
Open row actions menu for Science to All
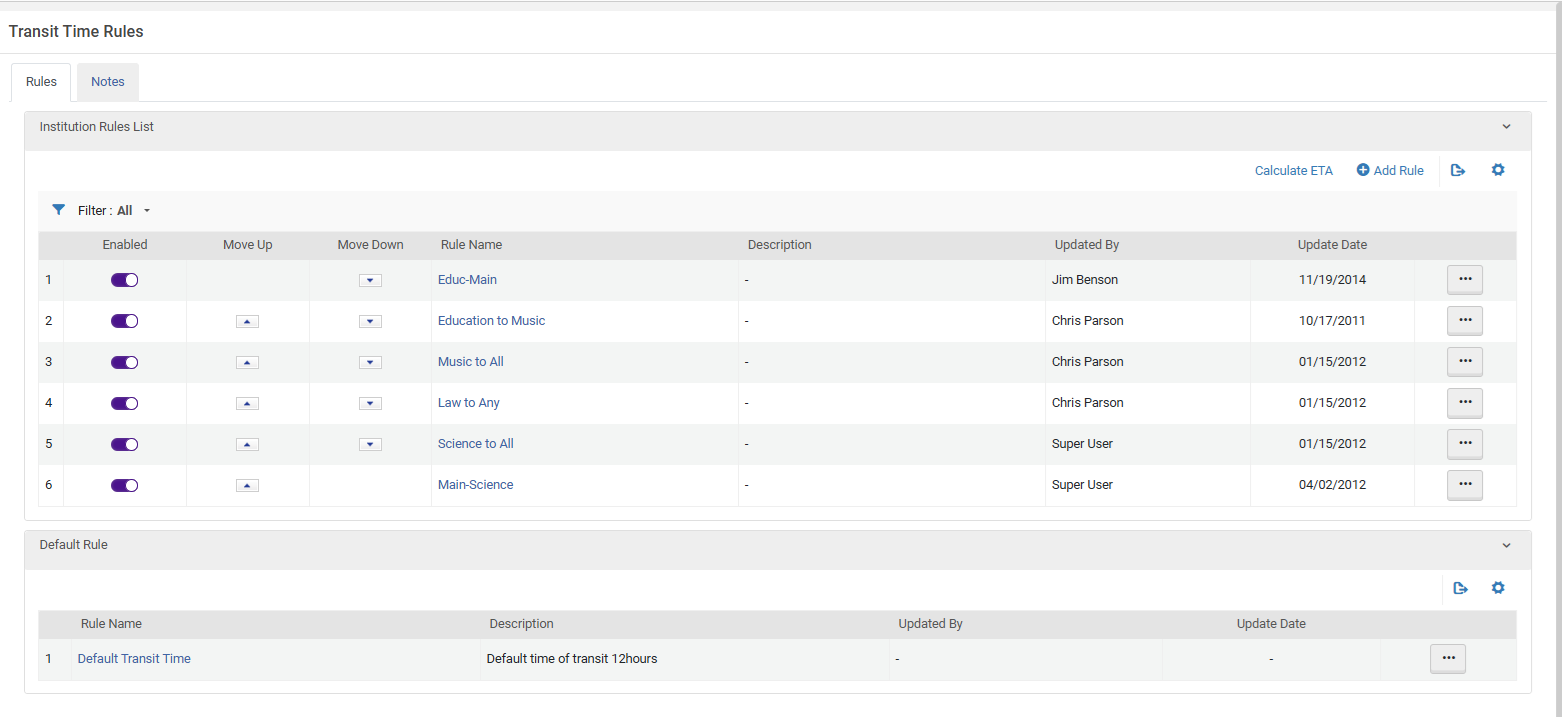coord(1464,444)
